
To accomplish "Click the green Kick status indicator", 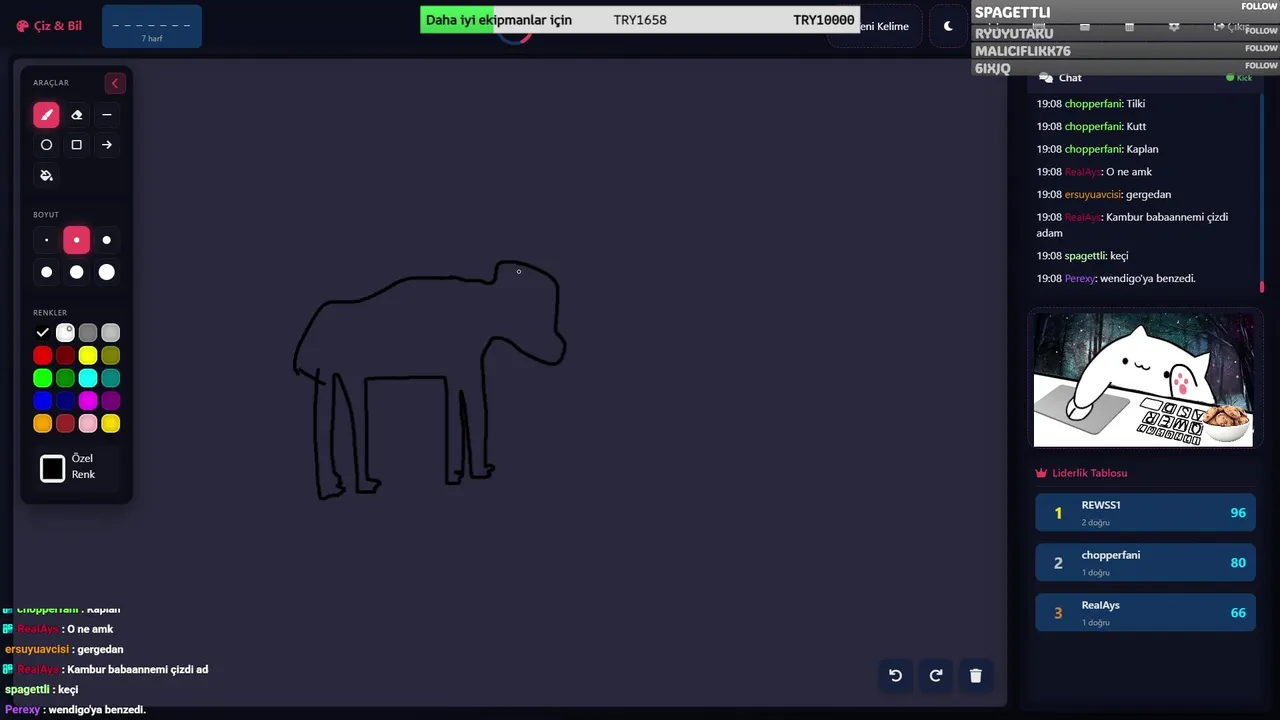I will coord(1239,78).
